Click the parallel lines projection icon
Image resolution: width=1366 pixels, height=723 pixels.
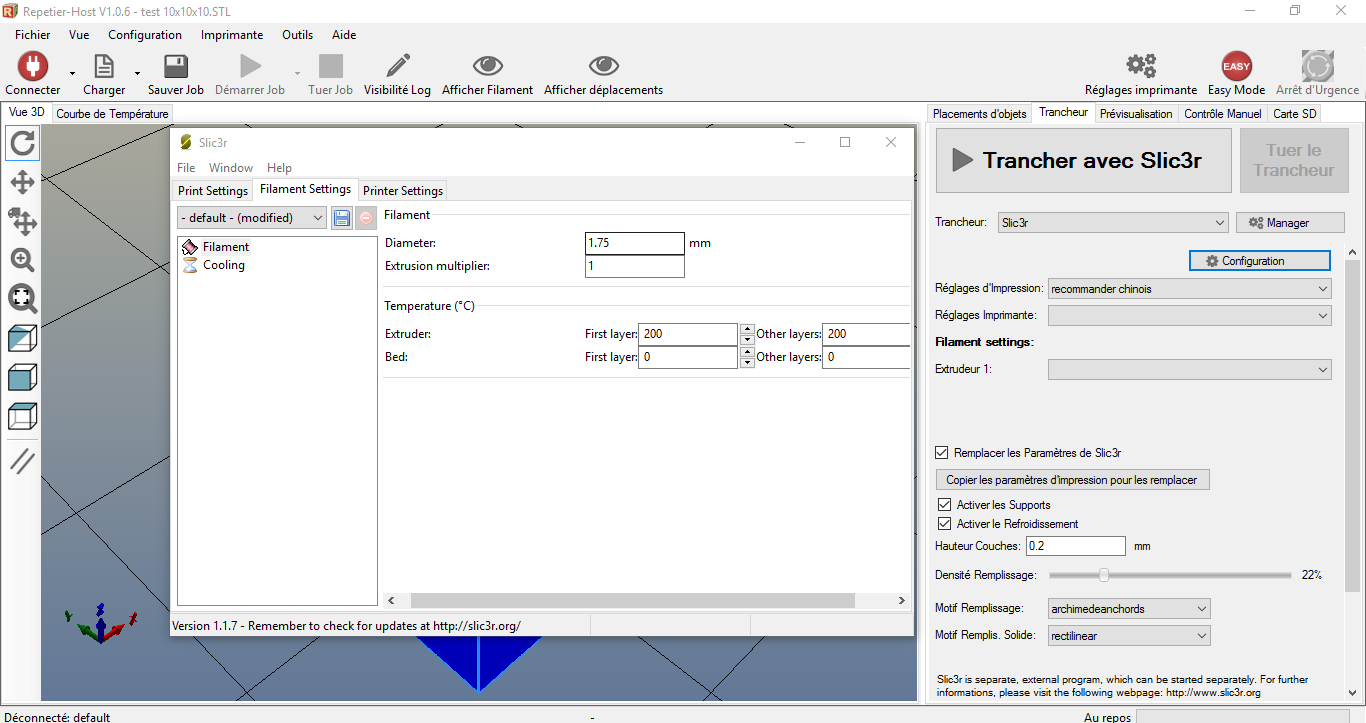coord(22,461)
